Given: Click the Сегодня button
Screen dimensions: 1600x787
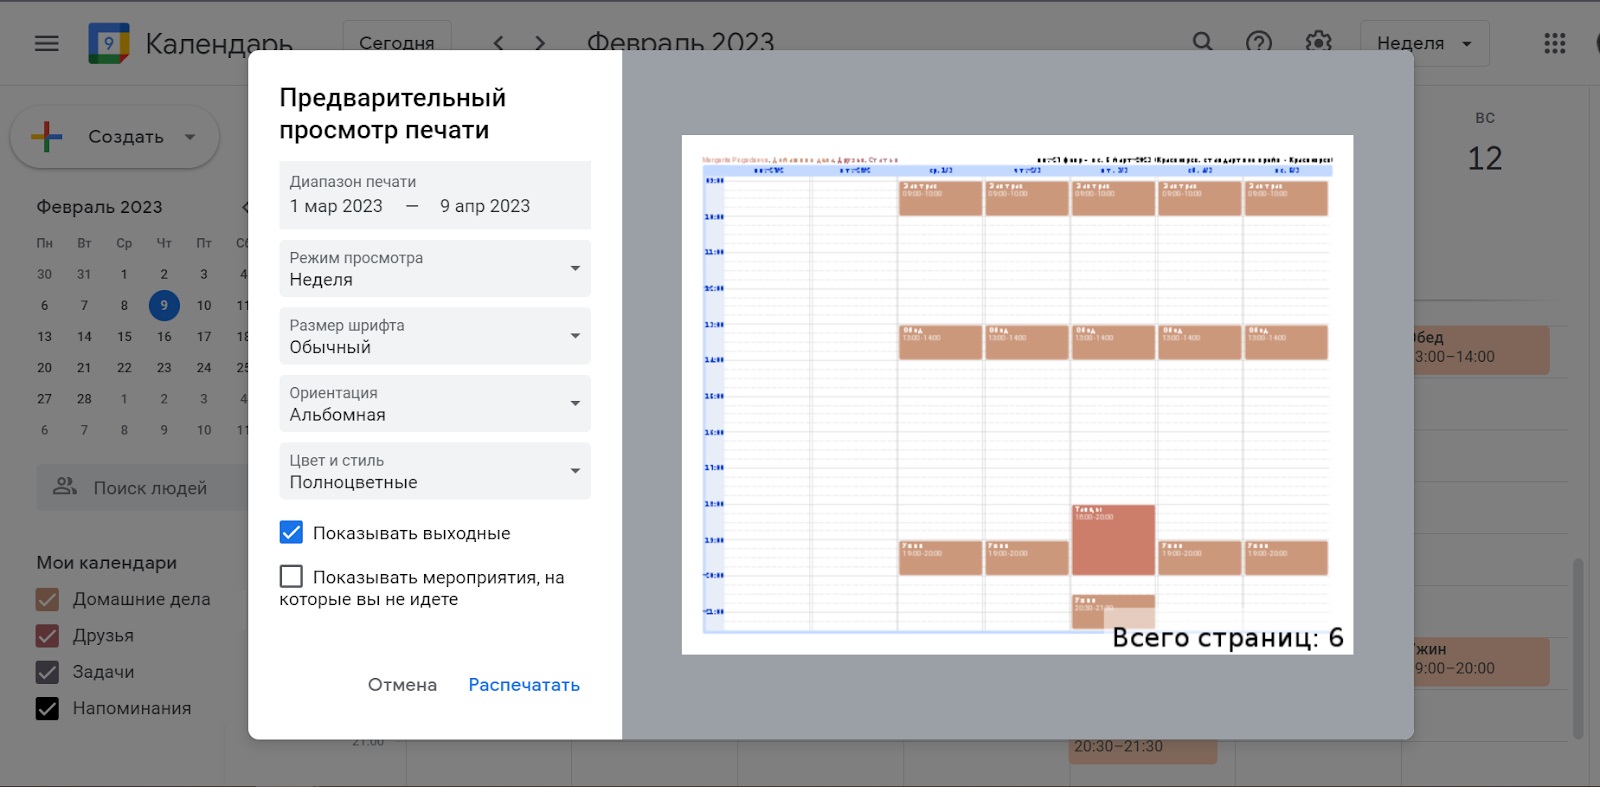Looking at the screenshot, I should (x=397, y=43).
